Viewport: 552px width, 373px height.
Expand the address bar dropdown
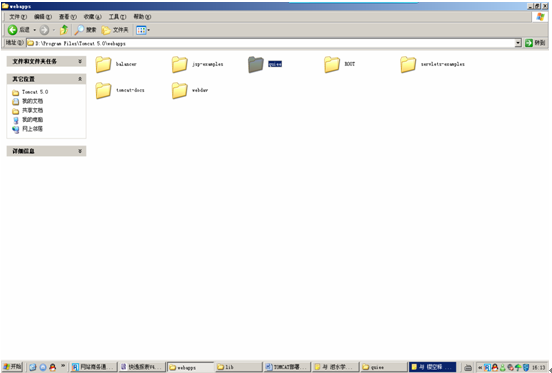pyautogui.click(x=518, y=43)
